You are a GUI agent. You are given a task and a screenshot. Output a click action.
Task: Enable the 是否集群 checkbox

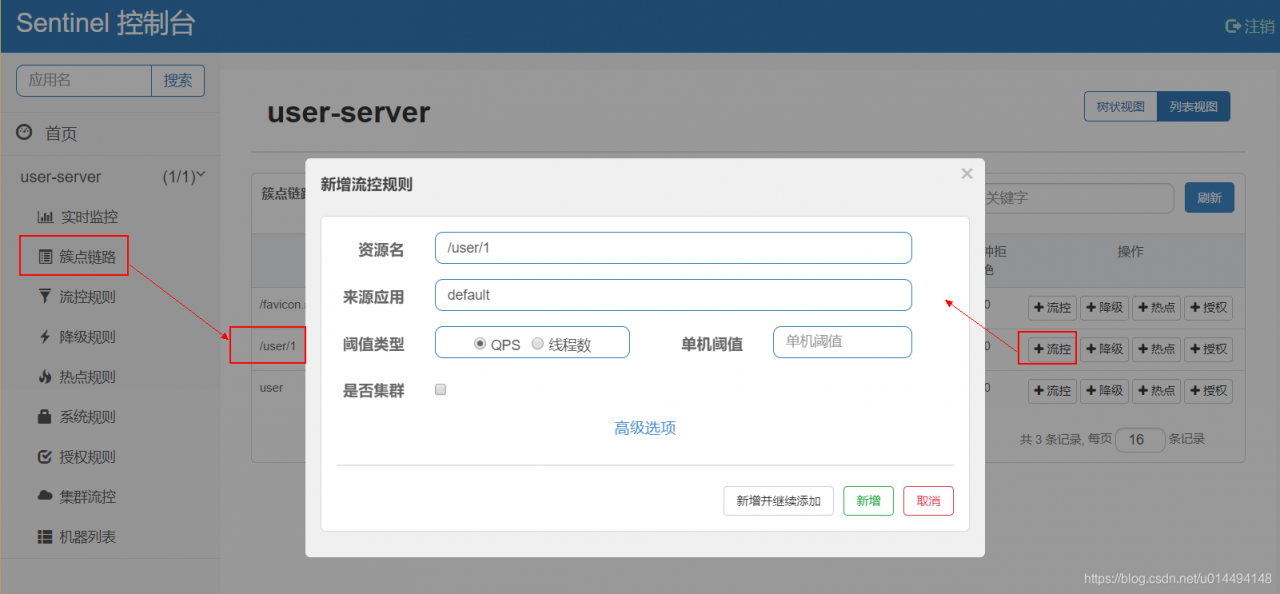click(440, 390)
